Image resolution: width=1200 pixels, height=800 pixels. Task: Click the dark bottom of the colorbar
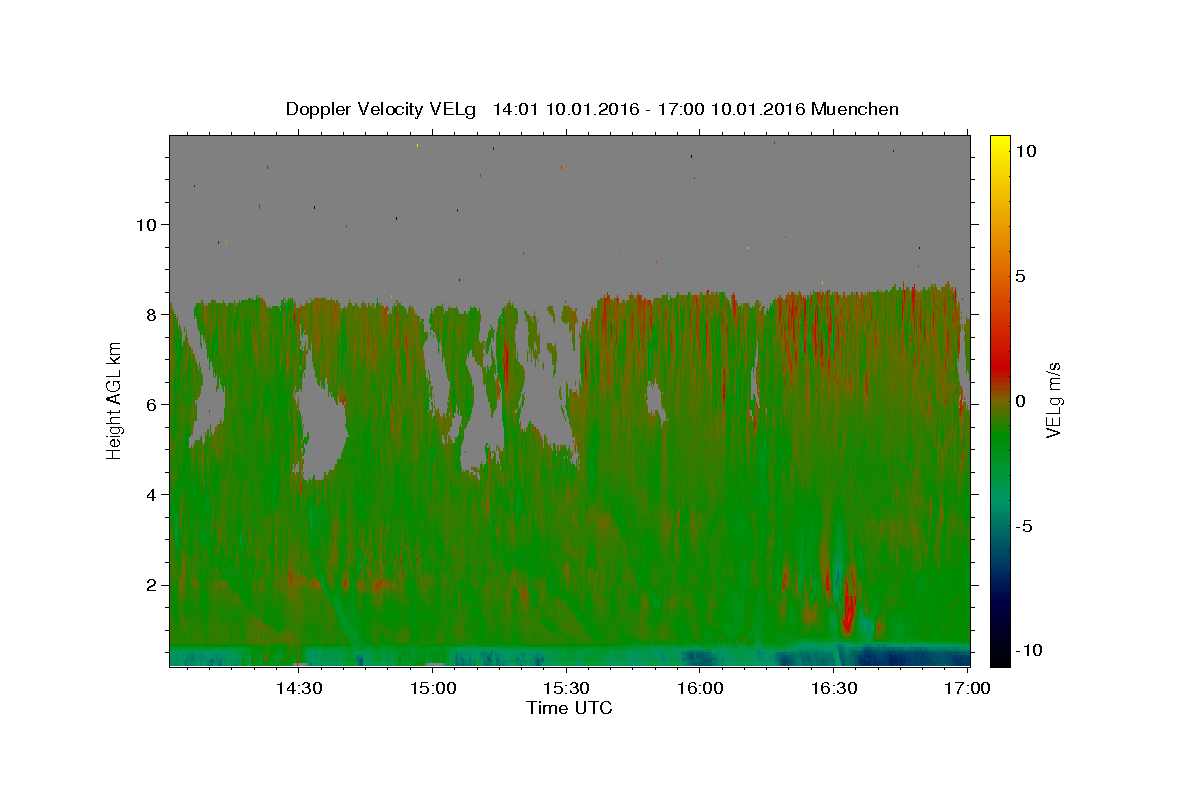999,655
